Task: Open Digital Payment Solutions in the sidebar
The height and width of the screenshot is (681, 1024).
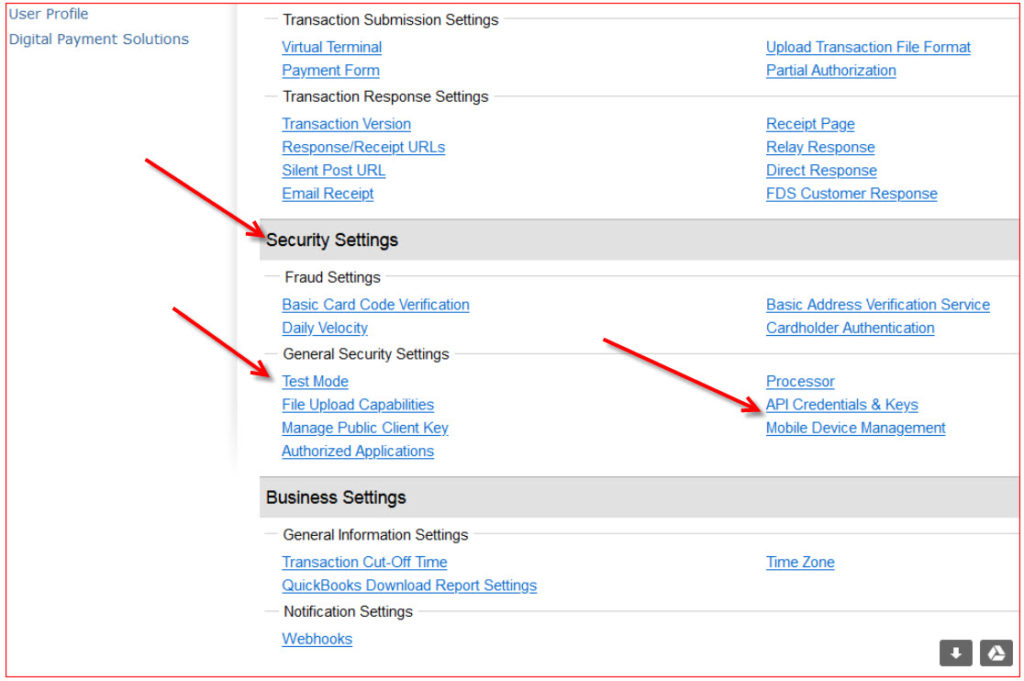Action: tap(98, 38)
